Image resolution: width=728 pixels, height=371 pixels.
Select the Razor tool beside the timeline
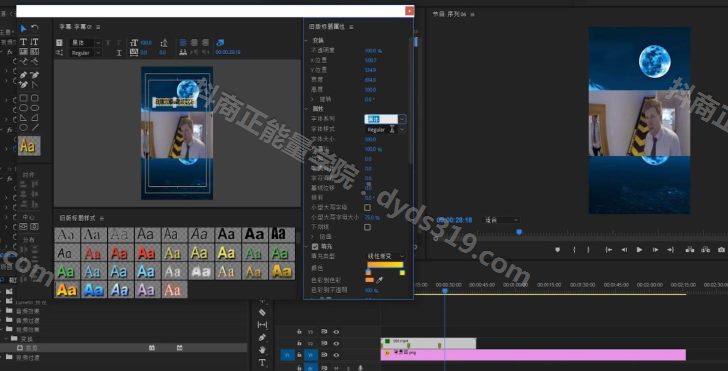(262, 312)
